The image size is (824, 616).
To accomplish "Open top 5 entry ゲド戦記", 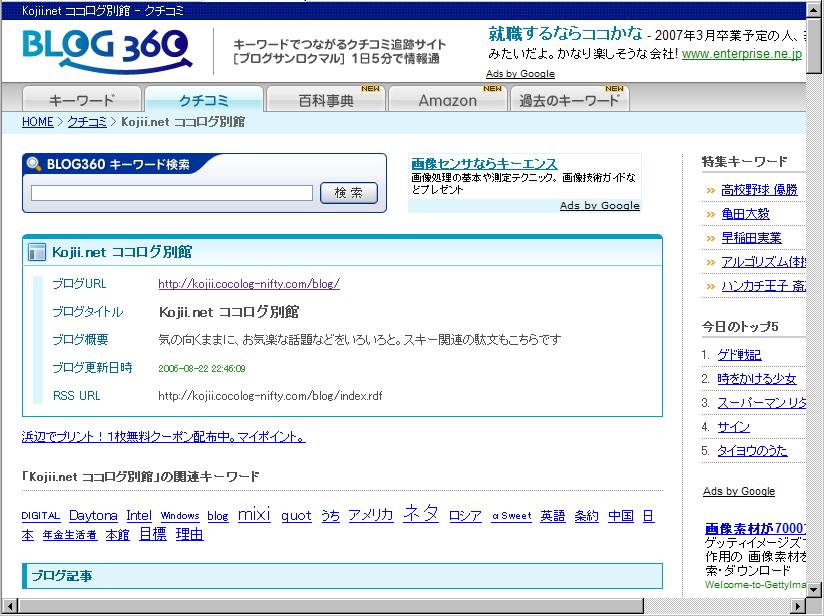I will tap(739, 355).
